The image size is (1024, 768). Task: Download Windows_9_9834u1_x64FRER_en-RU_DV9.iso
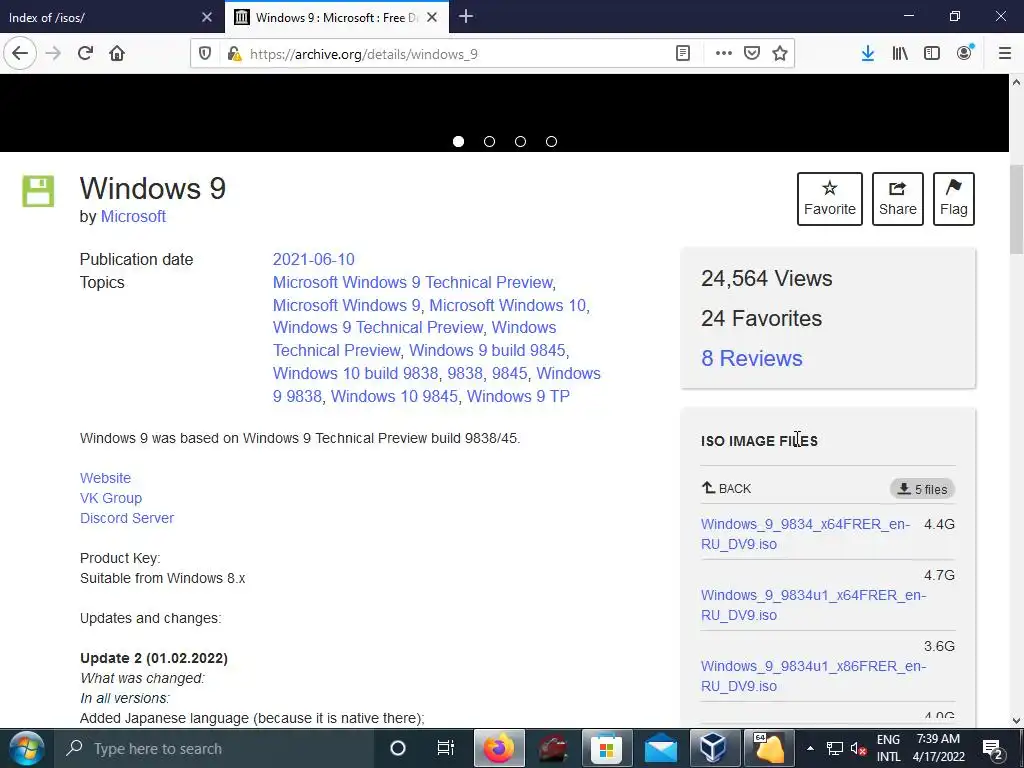point(813,605)
